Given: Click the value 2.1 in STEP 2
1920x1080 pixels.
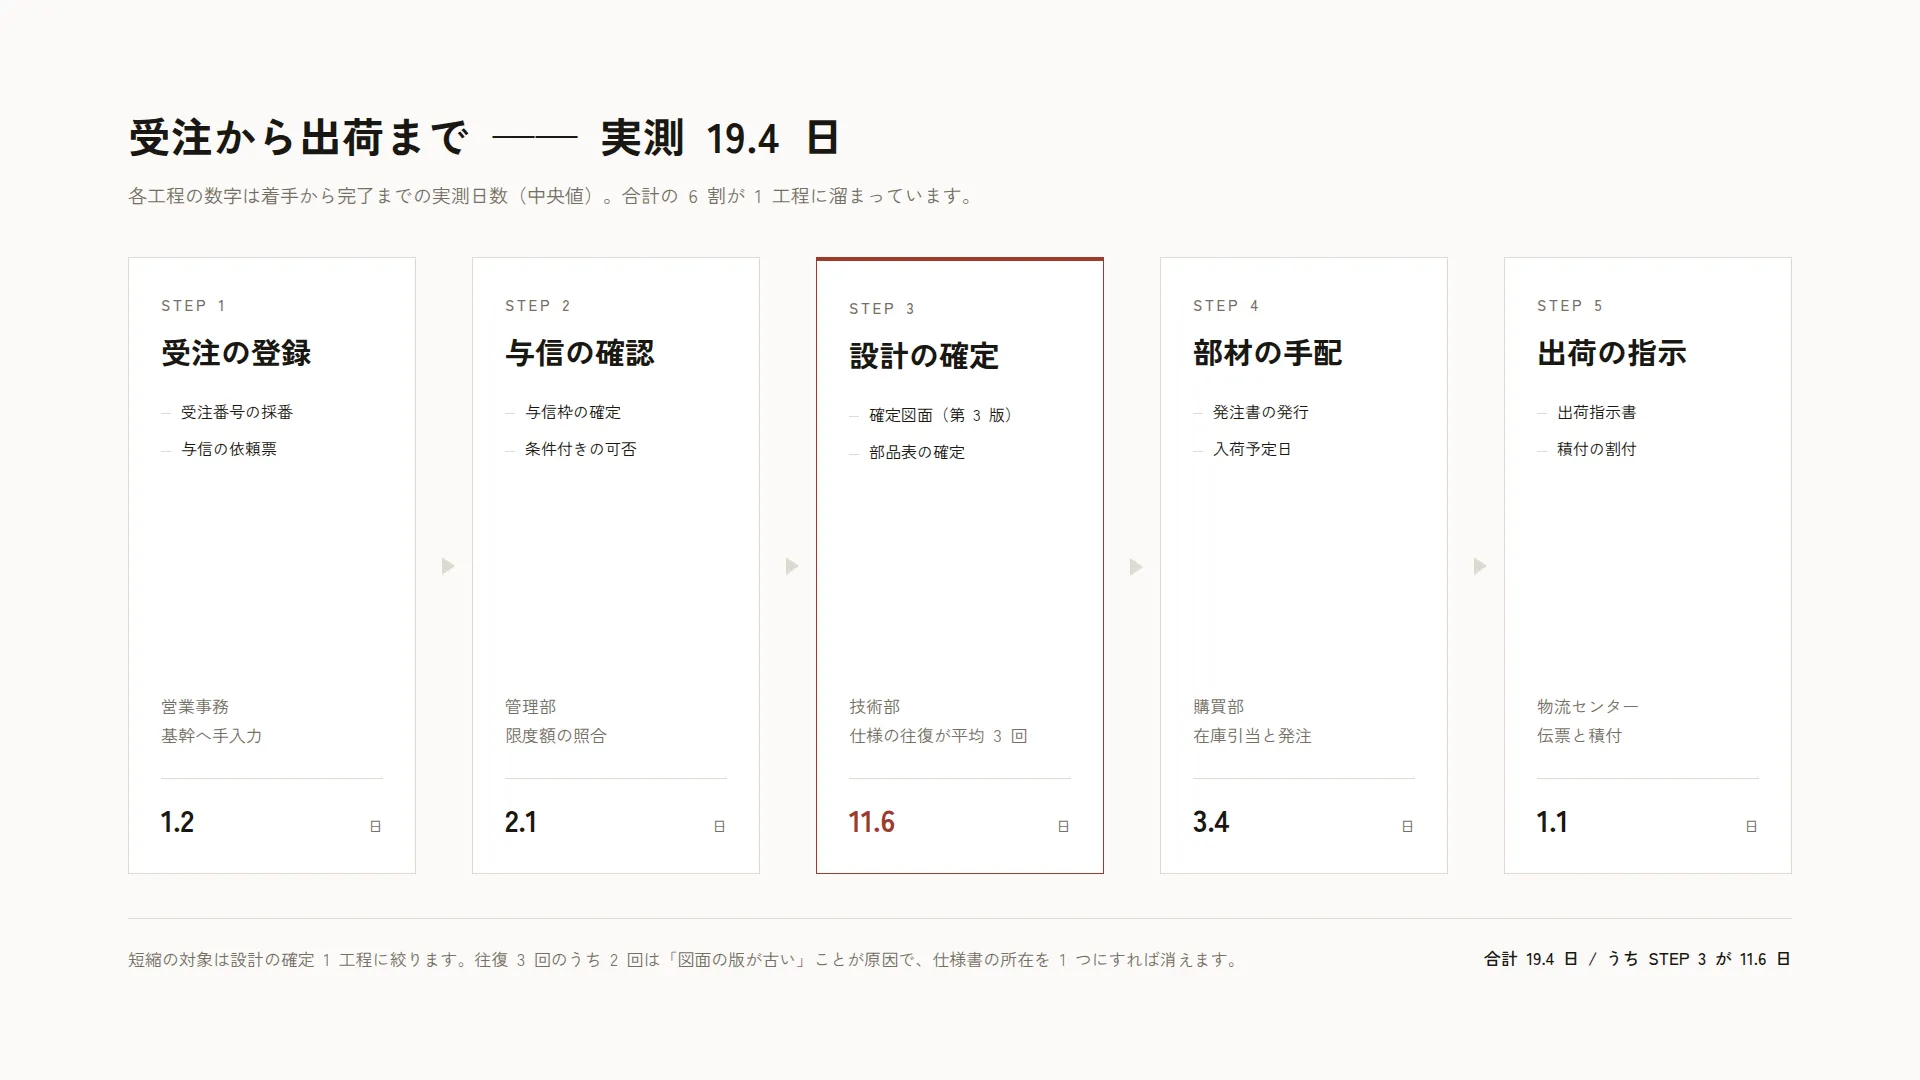Looking at the screenshot, I should pyautogui.click(x=521, y=822).
